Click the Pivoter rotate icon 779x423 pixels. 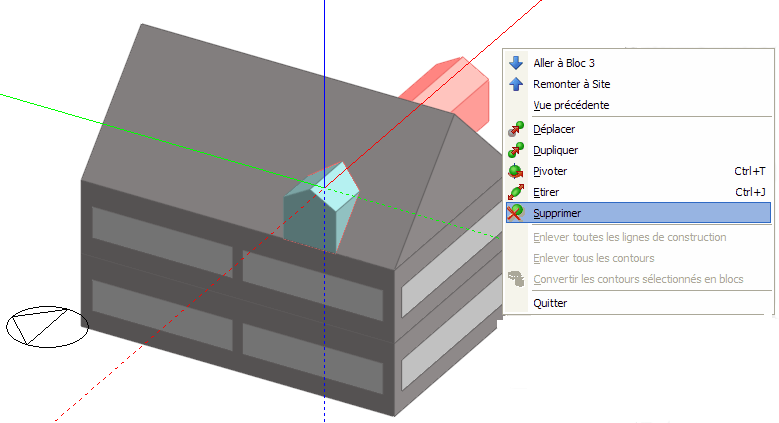tap(516, 171)
